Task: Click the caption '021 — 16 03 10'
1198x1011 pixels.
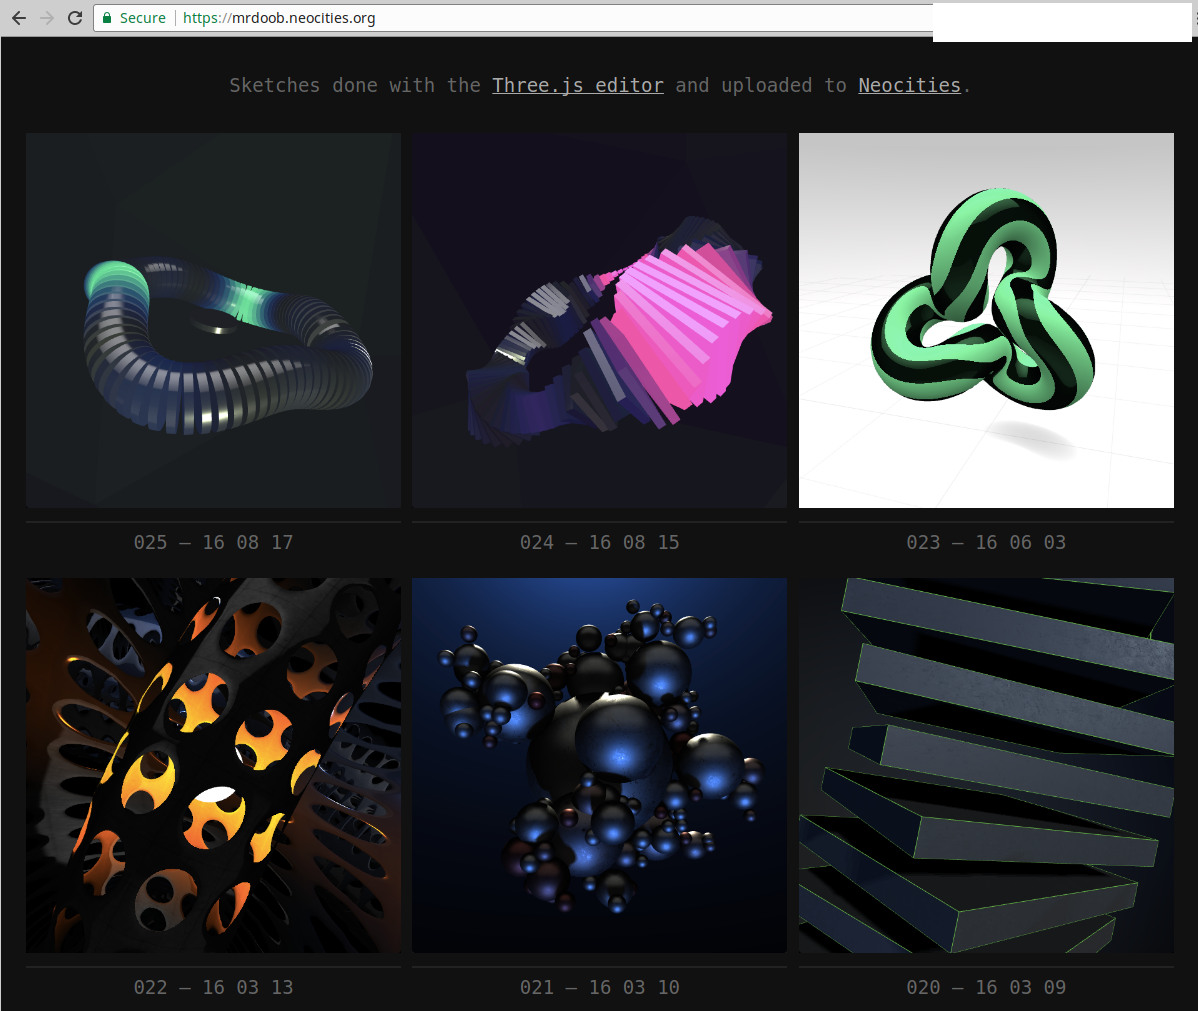Action: tap(599, 987)
